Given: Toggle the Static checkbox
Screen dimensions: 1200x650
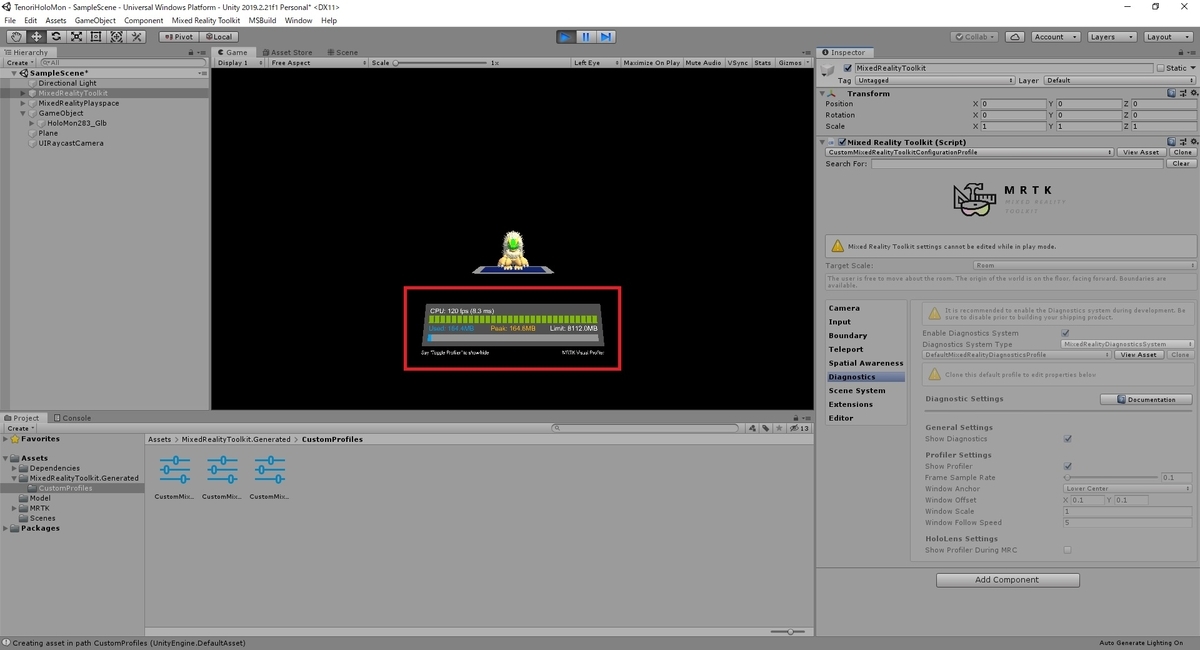Looking at the screenshot, I should click(x=1161, y=68).
